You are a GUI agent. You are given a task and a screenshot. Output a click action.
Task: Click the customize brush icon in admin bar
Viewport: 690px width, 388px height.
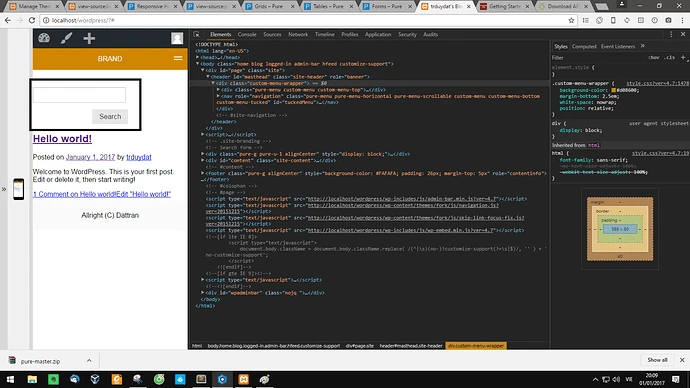click(66, 38)
